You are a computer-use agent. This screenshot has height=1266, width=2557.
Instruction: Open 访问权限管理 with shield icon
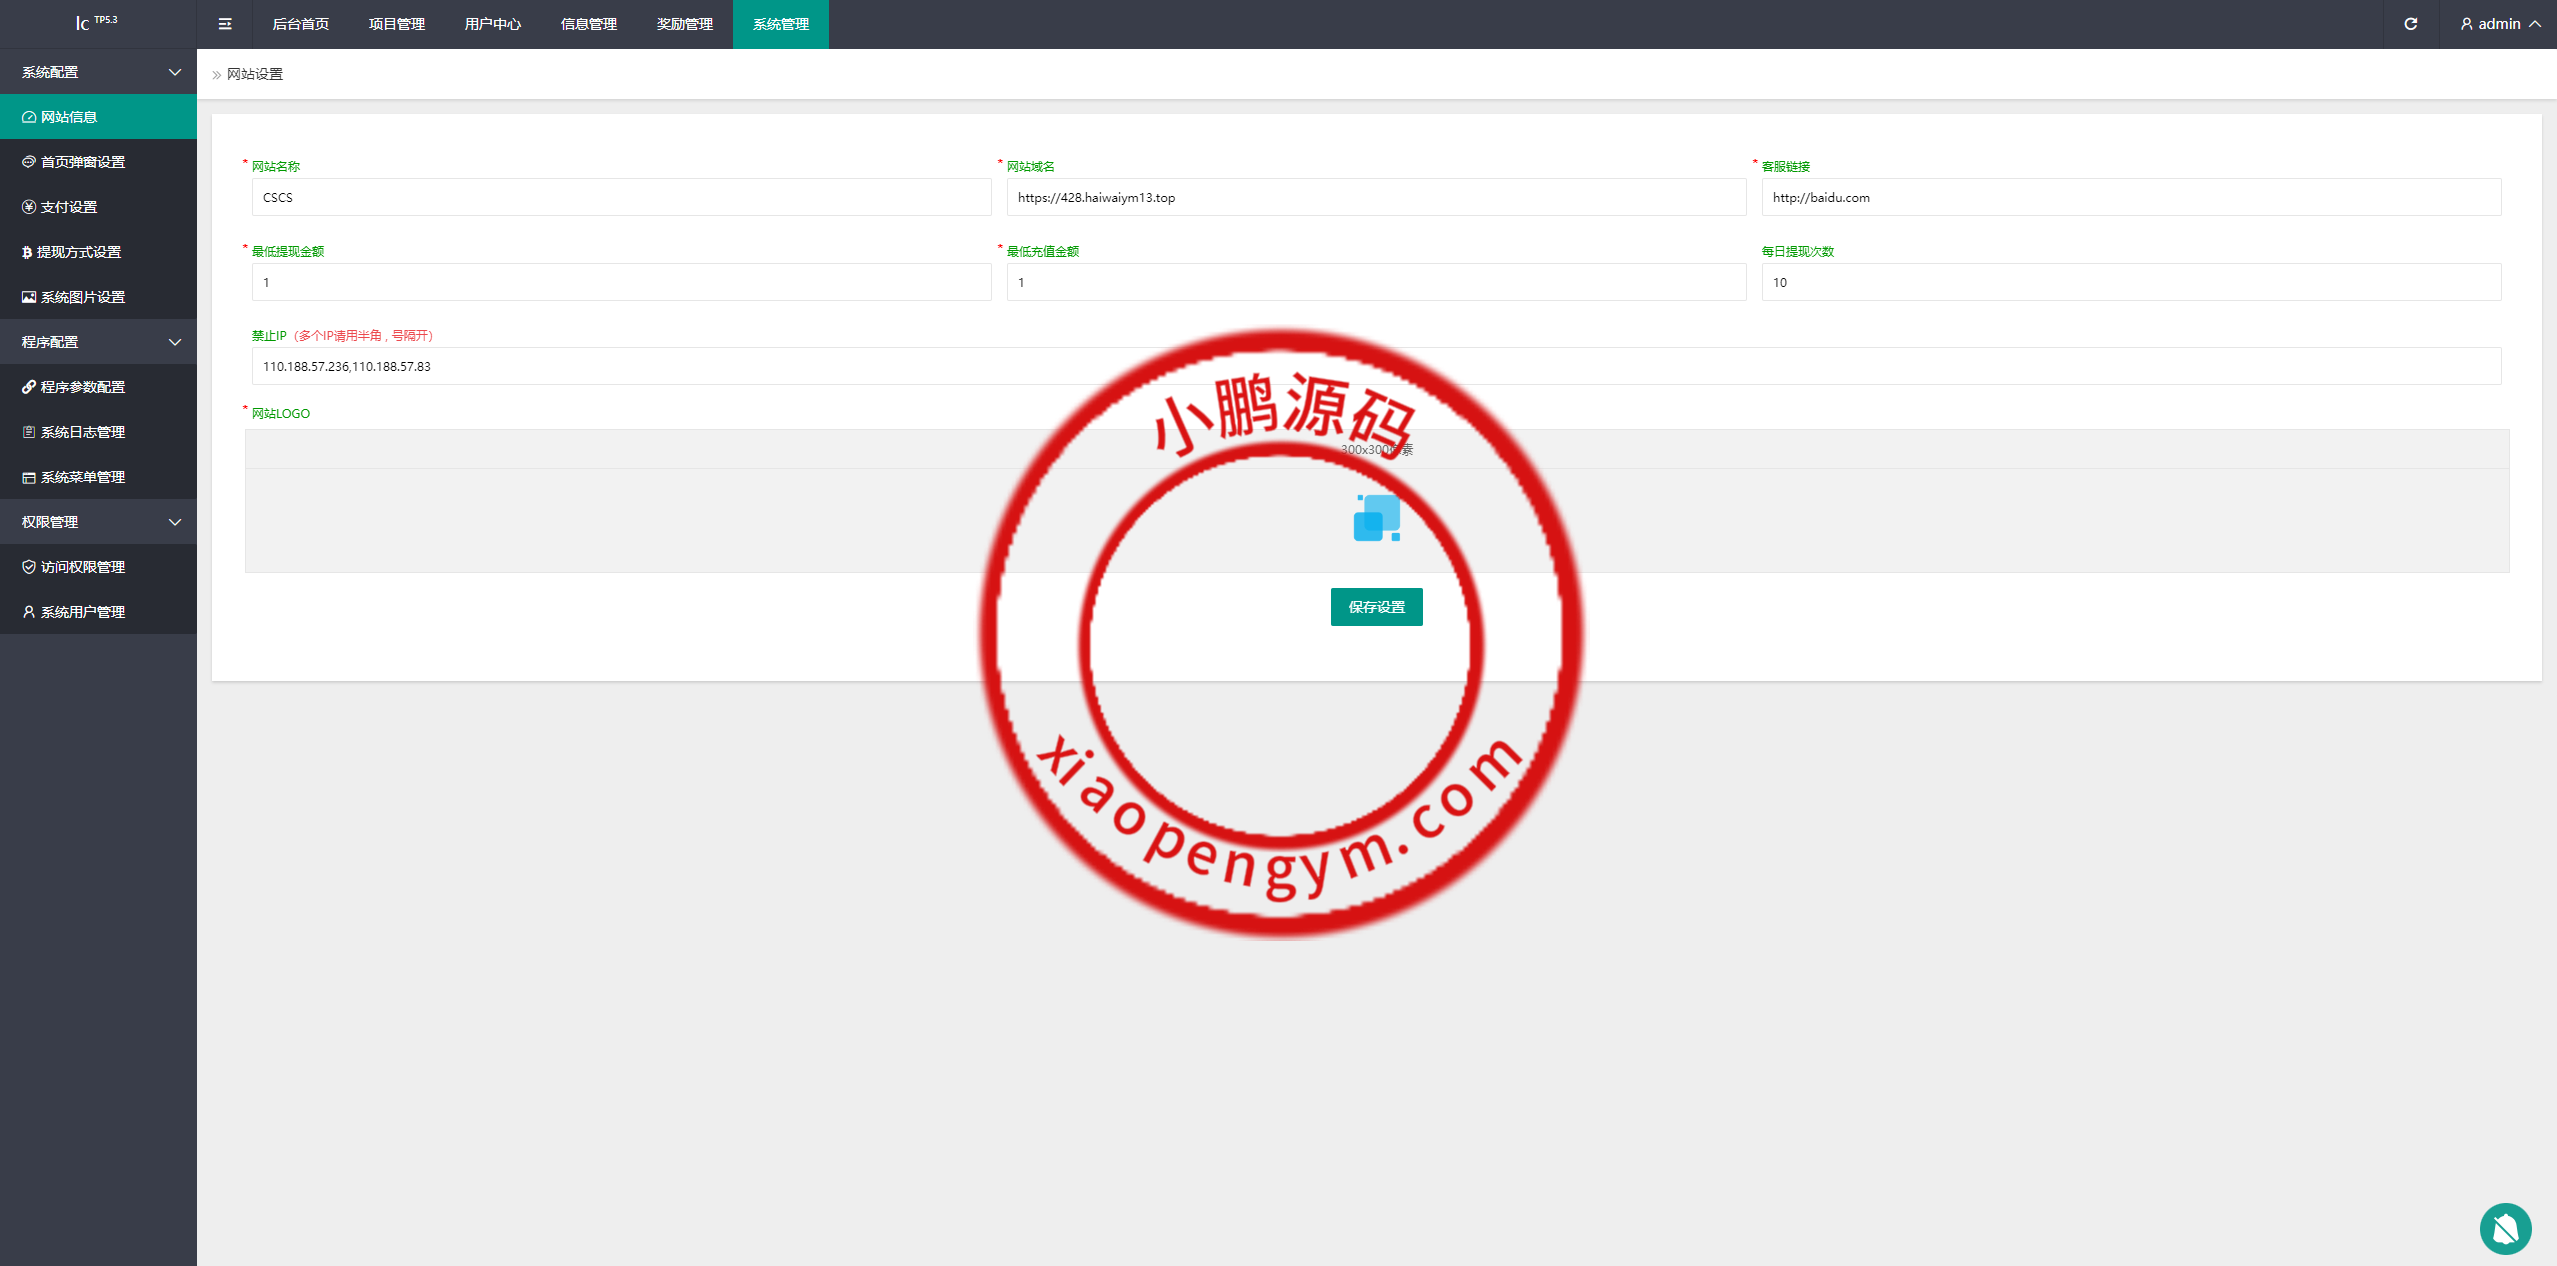(x=82, y=567)
